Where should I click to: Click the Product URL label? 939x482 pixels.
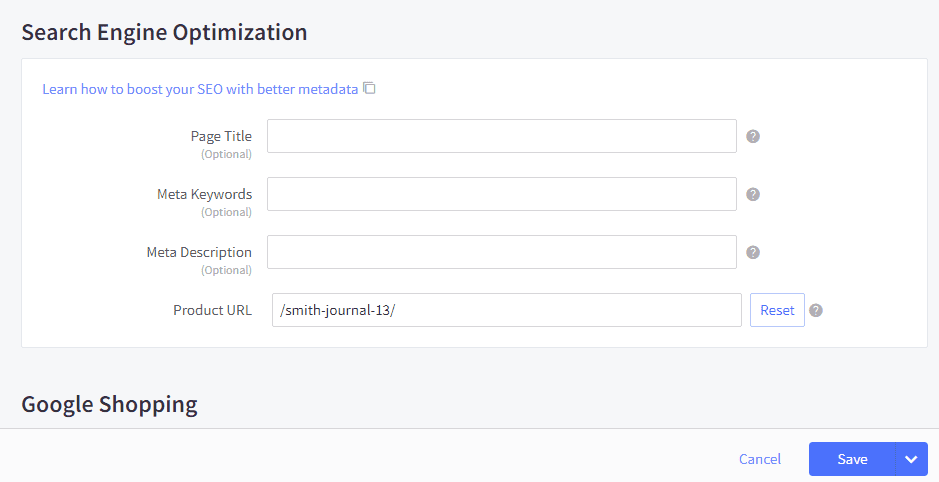tap(213, 310)
